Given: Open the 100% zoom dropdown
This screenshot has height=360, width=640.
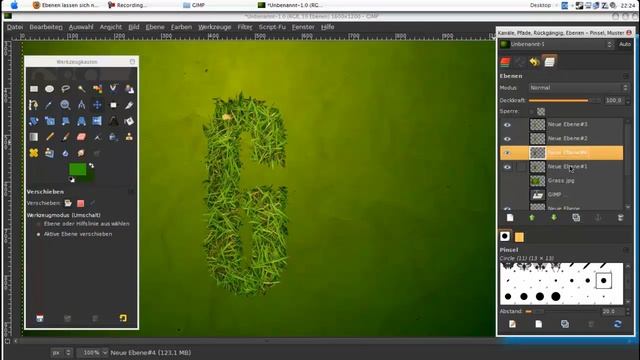Looking at the screenshot, I should (x=93, y=352).
